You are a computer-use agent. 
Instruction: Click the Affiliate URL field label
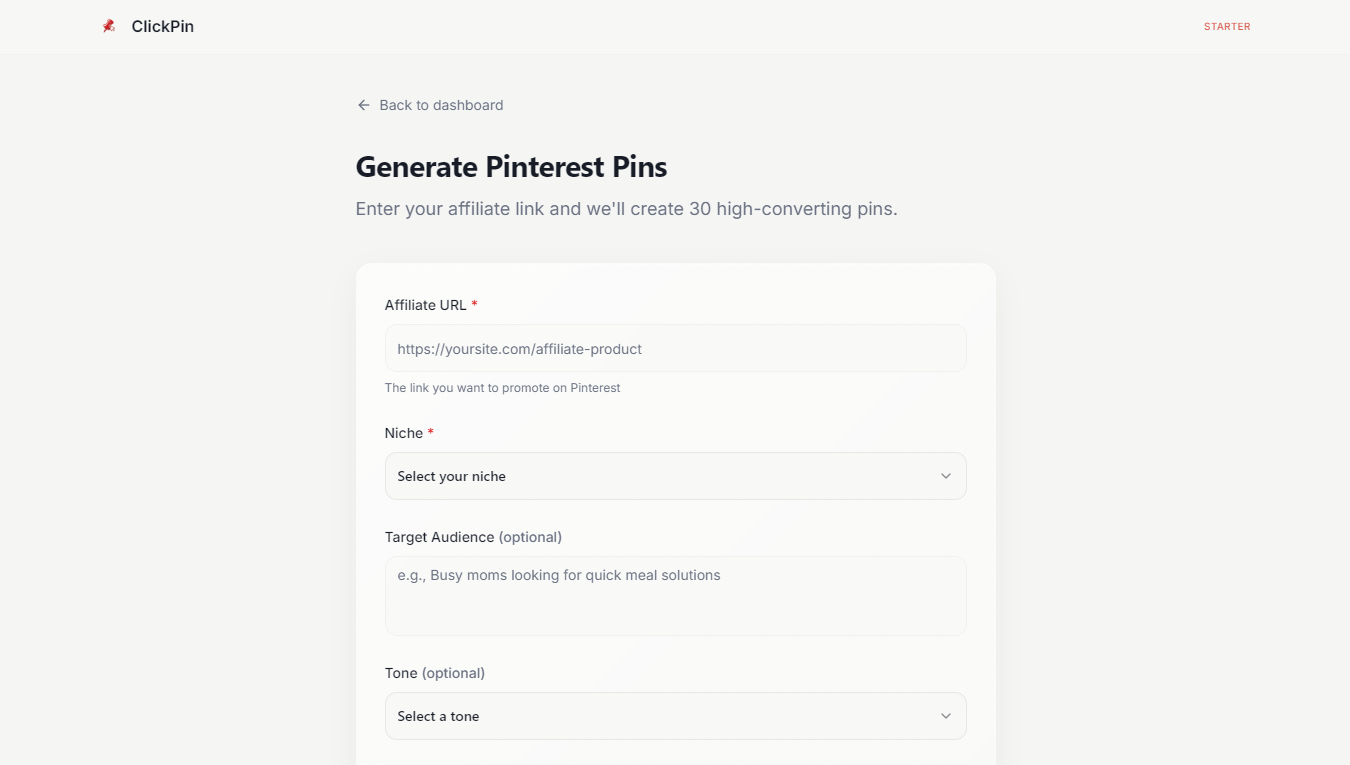425,305
